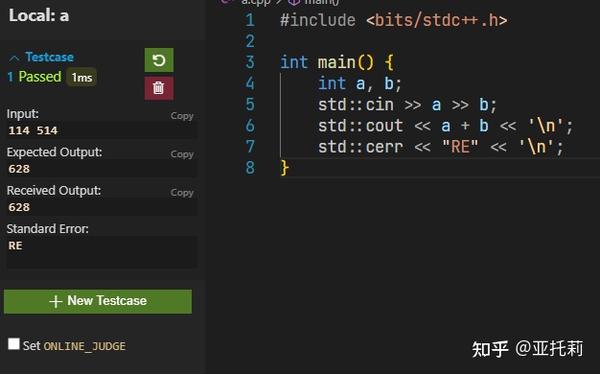Click the Standard Error box showing RE

[102, 252]
